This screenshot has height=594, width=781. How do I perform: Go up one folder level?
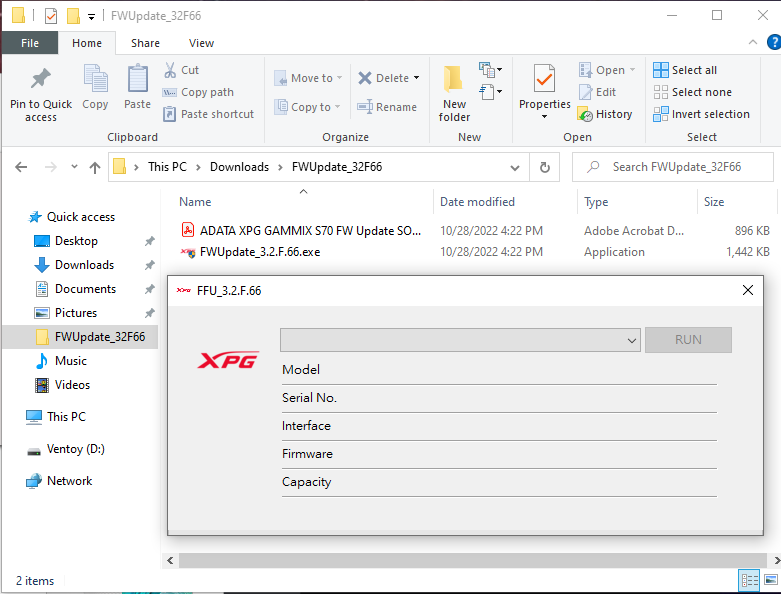pyautogui.click(x=95, y=167)
